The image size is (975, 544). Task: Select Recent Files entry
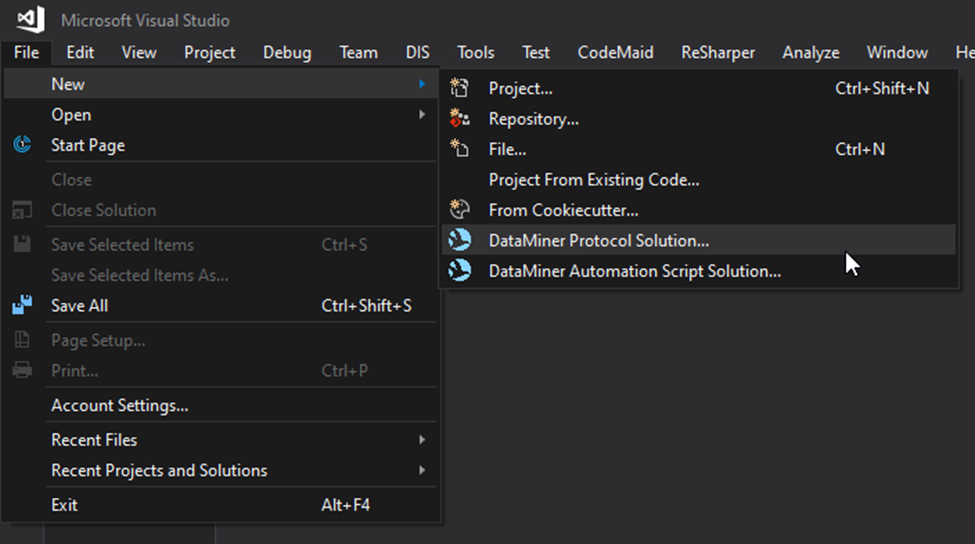[220, 440]
